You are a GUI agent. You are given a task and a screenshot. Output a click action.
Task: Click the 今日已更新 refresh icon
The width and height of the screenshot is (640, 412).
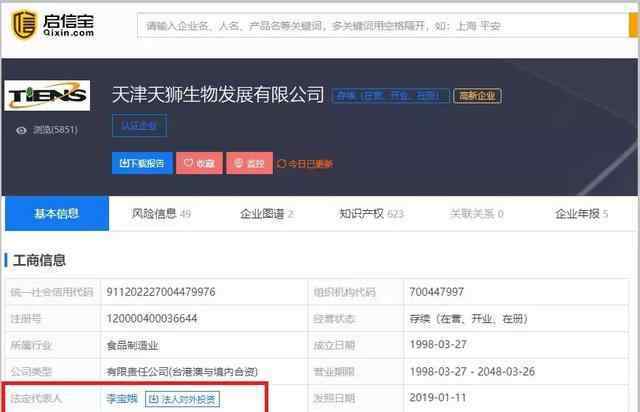pyautogui.click(x=282, y=163)
